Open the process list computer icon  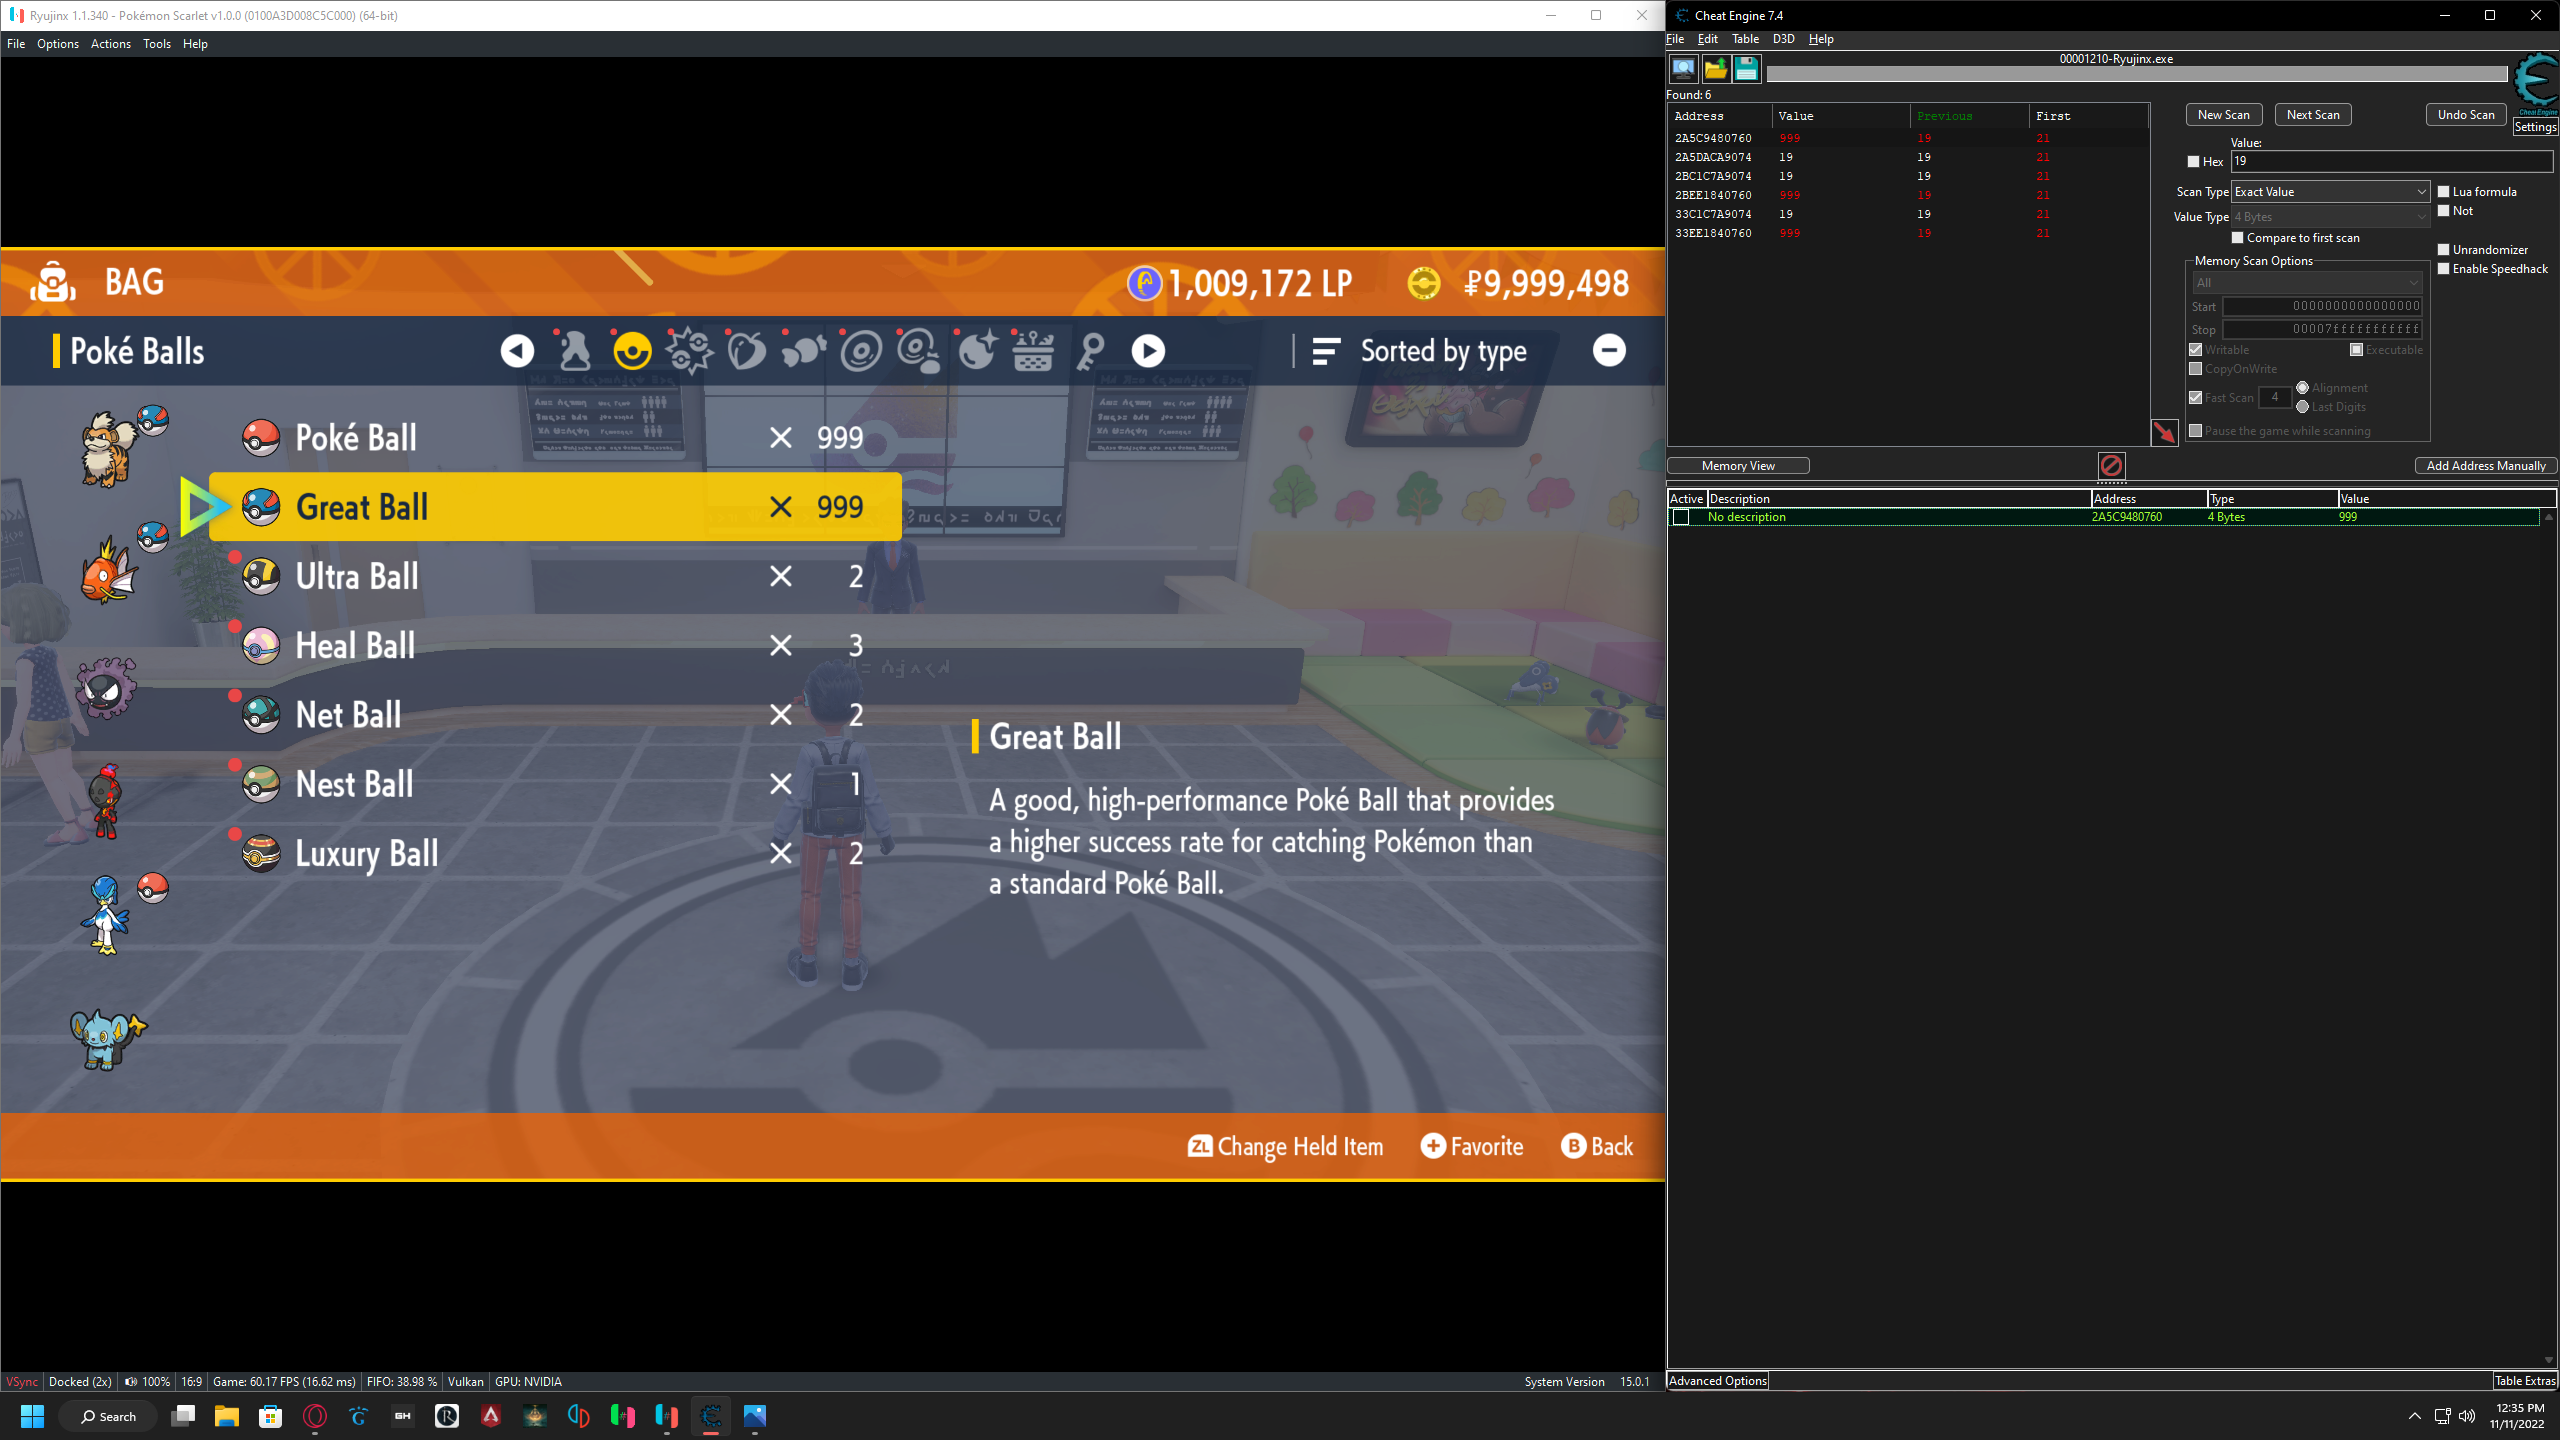coord(1684,69)
